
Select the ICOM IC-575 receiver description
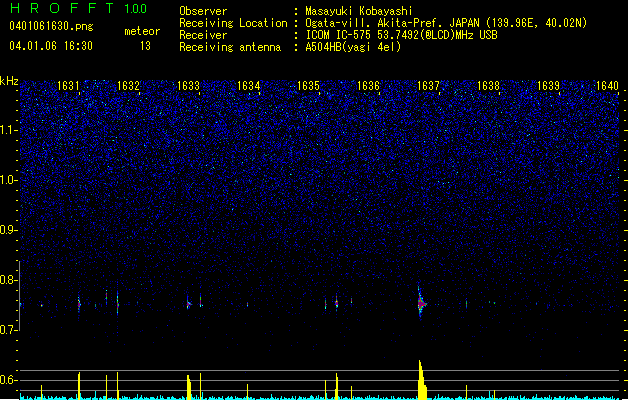pyautogui.click(x=402, y=35)
